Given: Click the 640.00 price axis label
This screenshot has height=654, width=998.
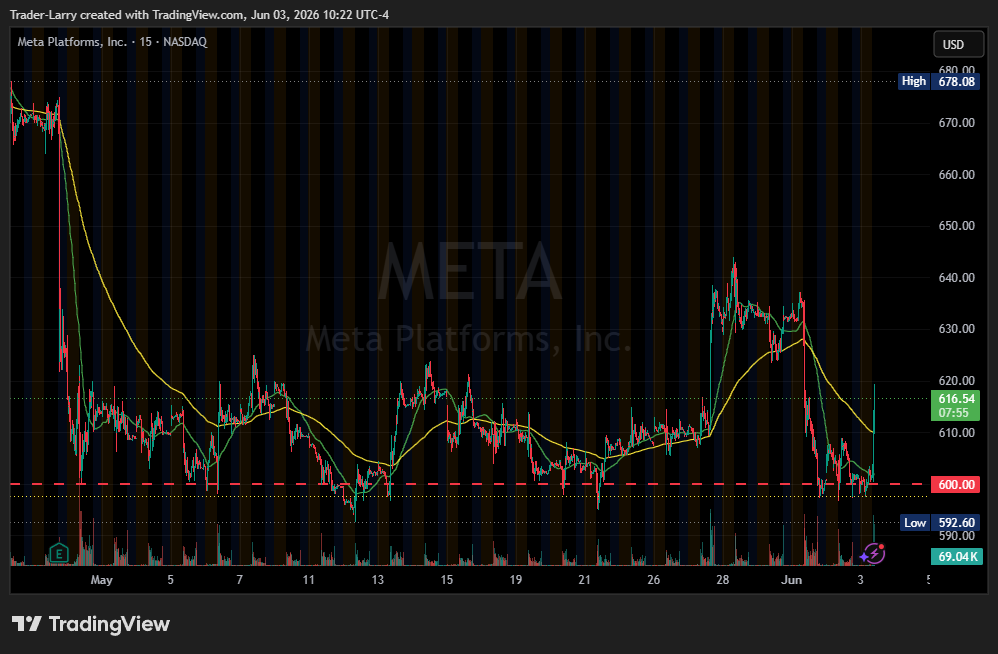Looking at the screenshot, I should point(957,277).
